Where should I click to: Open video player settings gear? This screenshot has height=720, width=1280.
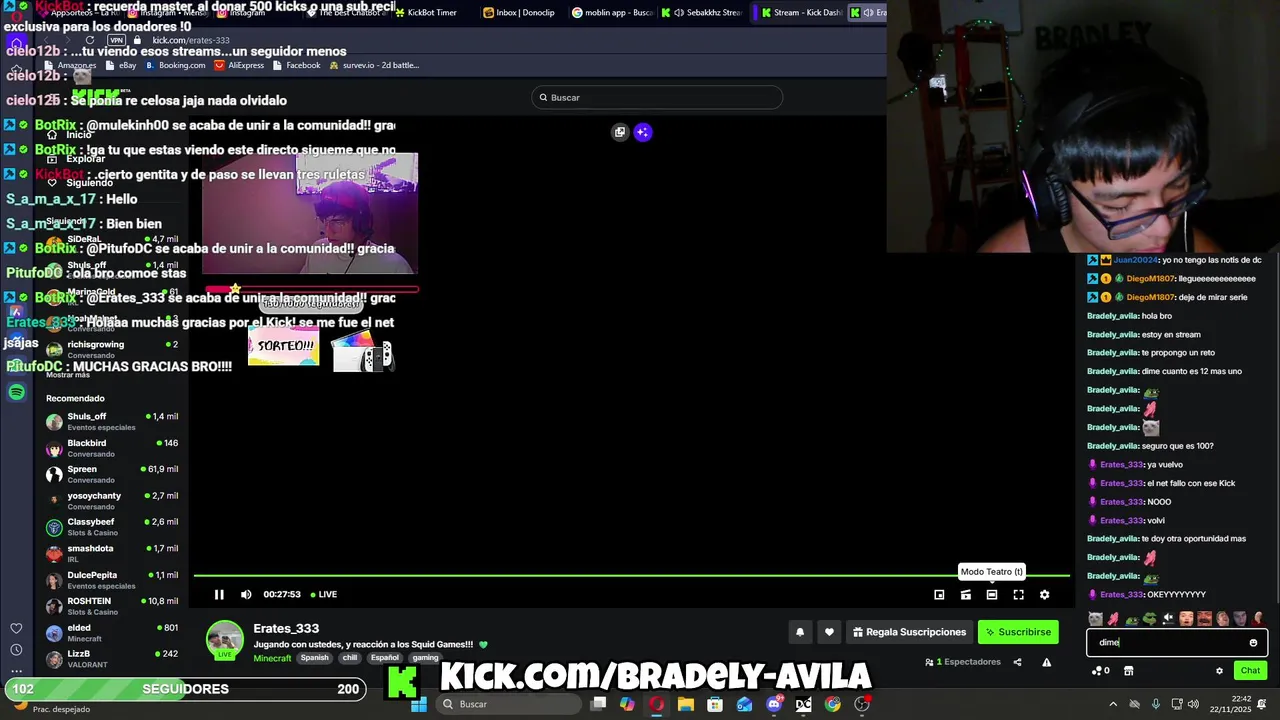1044,595
